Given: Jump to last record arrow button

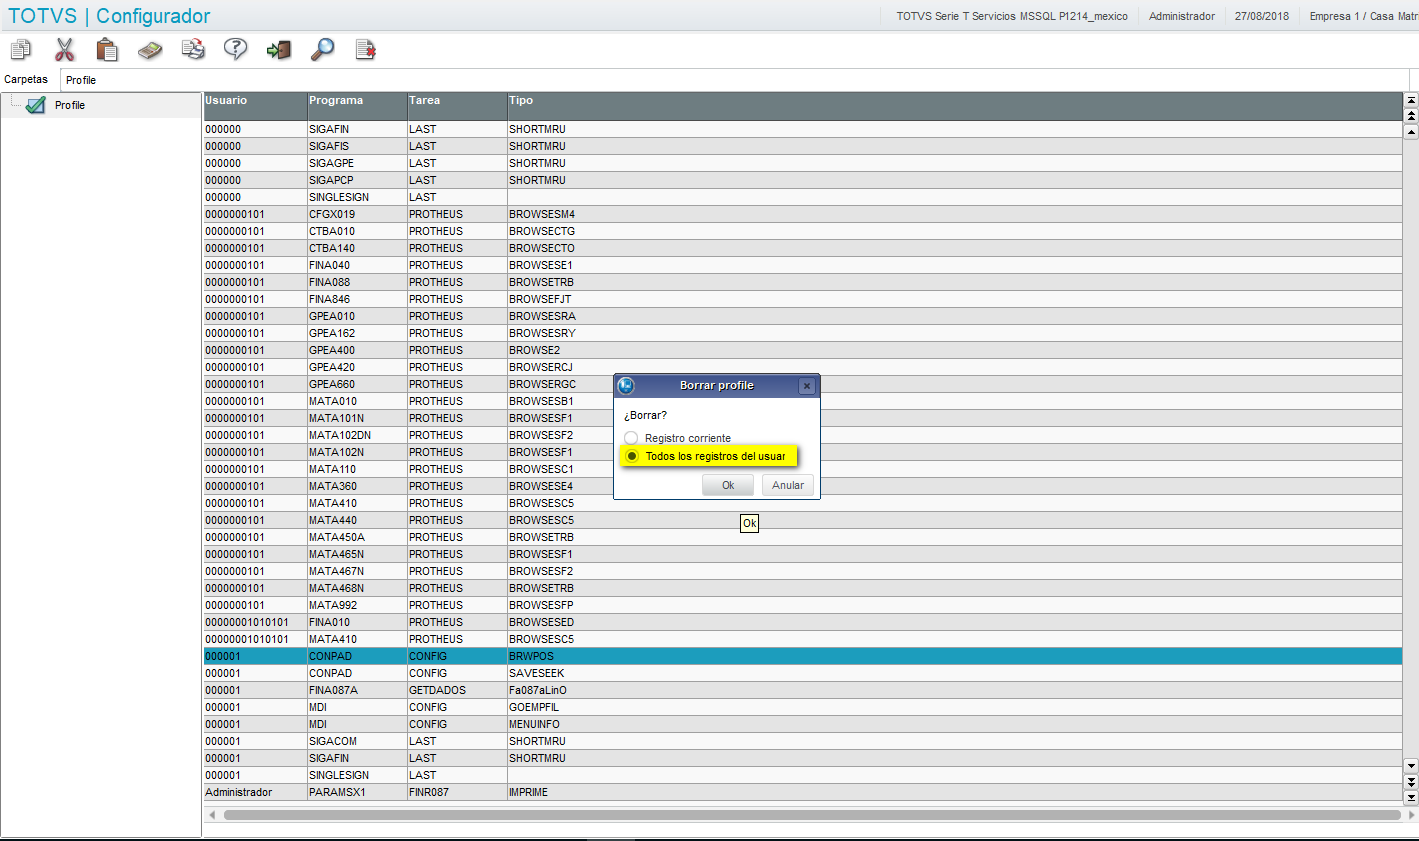Looking at the screenshot, I should [1411, 797].
